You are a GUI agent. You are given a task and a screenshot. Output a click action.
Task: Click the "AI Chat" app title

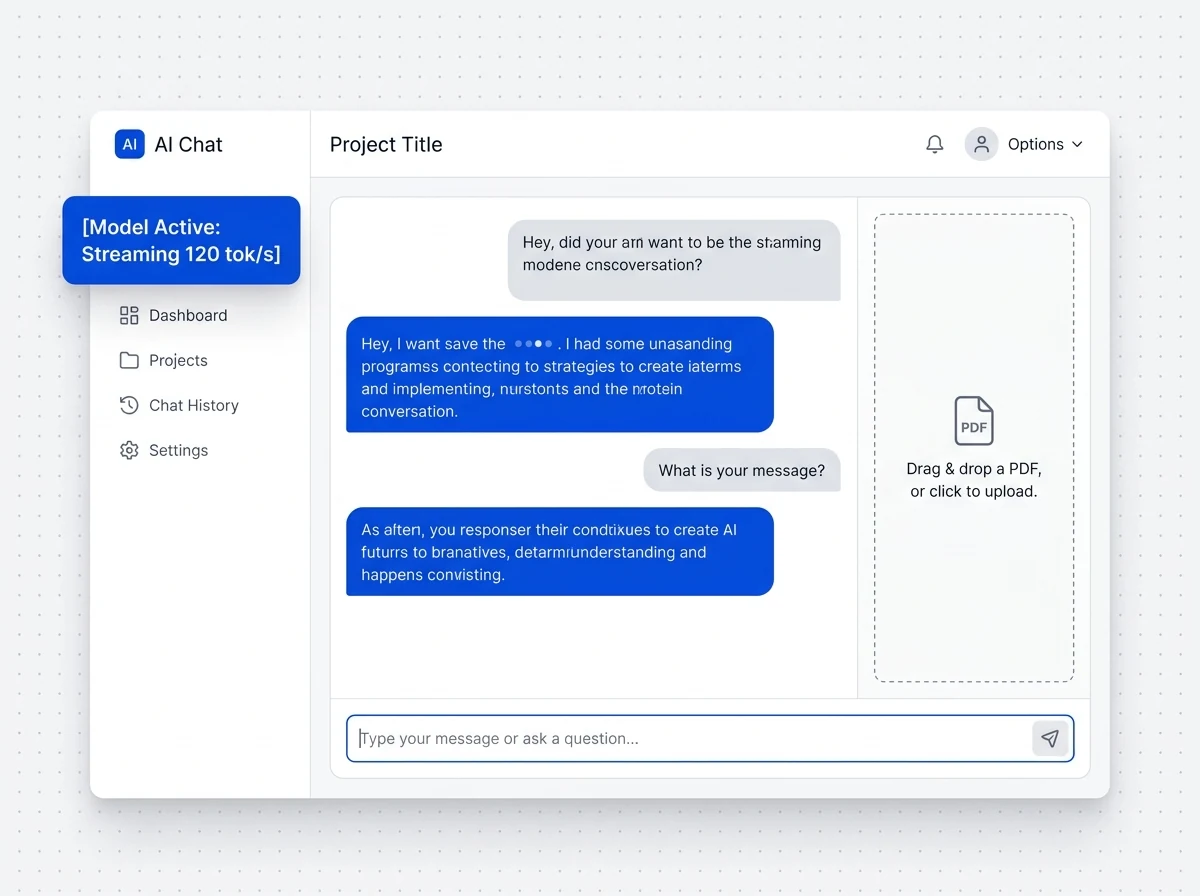pyautogui.click(x=188, y=144)
